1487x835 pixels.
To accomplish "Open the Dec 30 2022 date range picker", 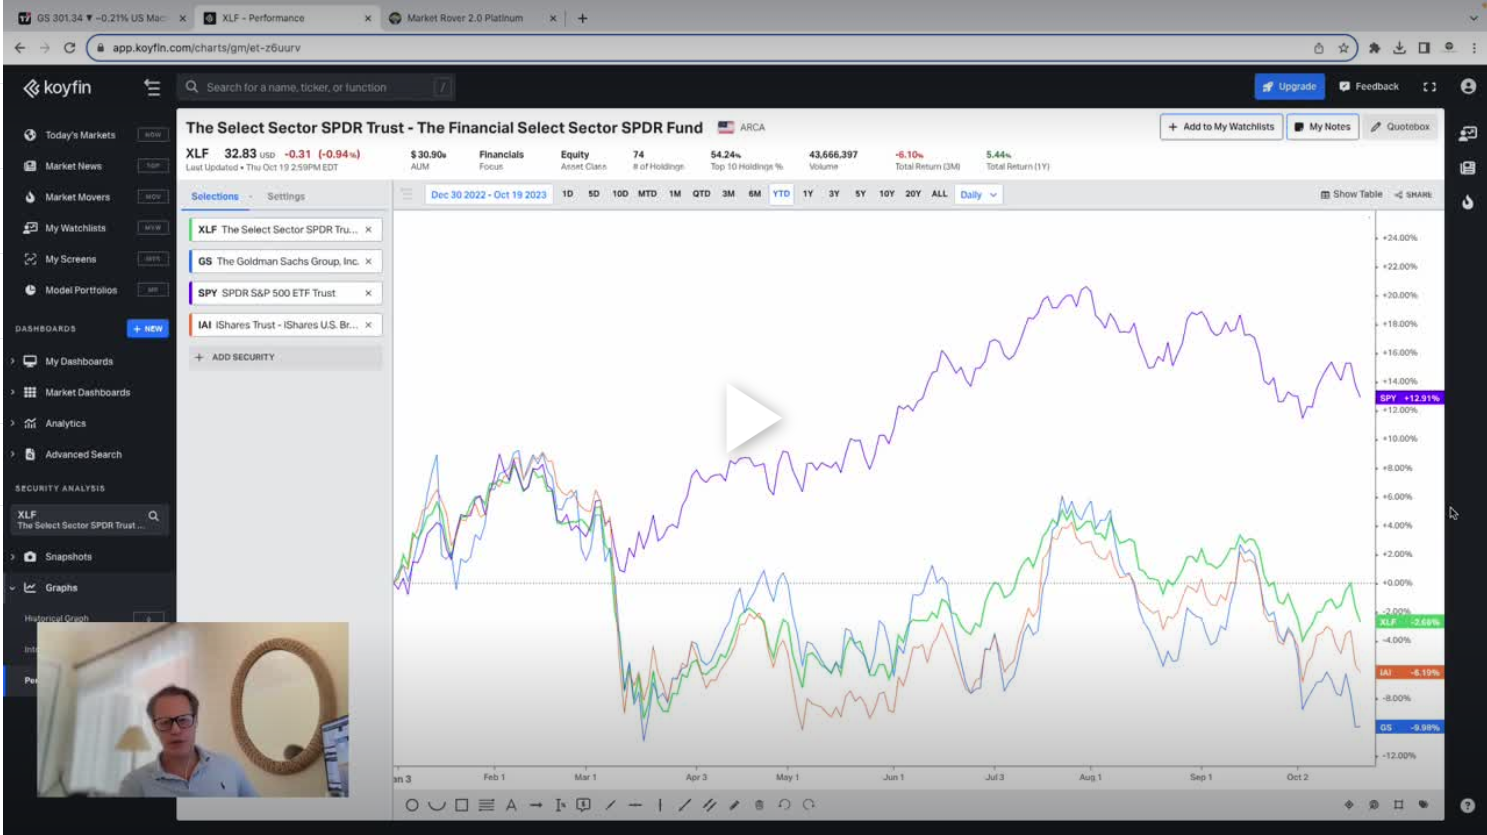I will pos(488,194).
